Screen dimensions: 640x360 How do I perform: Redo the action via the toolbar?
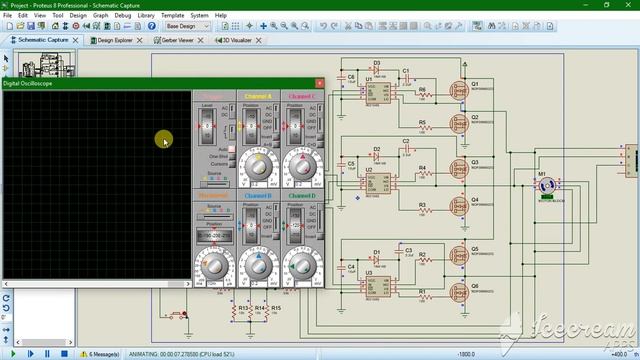click(334, 26)
